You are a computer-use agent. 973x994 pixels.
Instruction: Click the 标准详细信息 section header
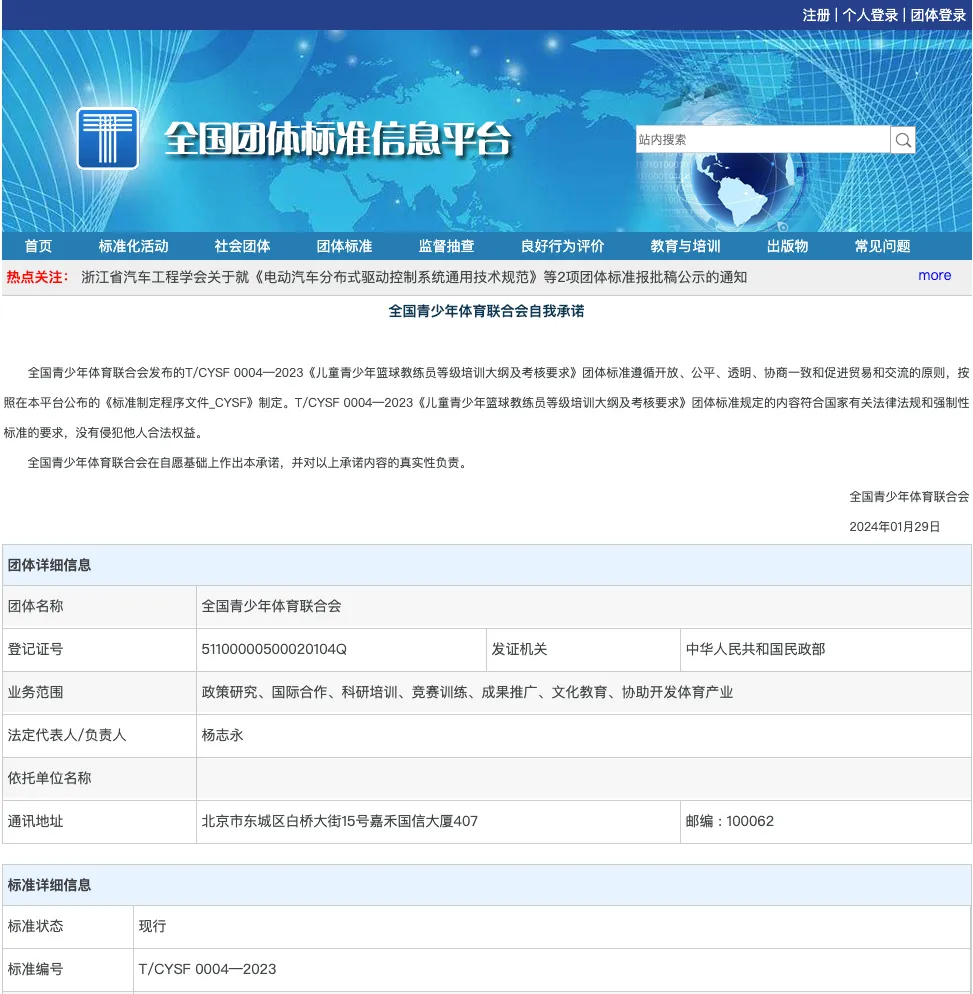(x=487, y=885)
